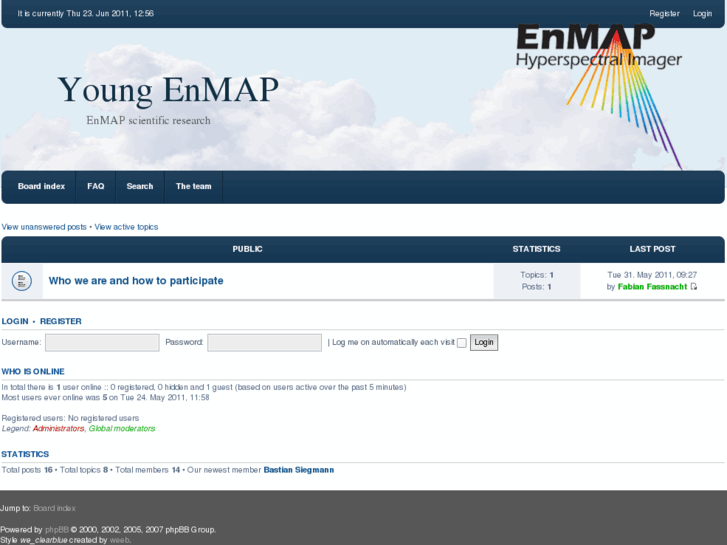The width and height of the screenshot is (727, 545).
Task: Click the REGISTER heading link
Action: coord(61,321)
